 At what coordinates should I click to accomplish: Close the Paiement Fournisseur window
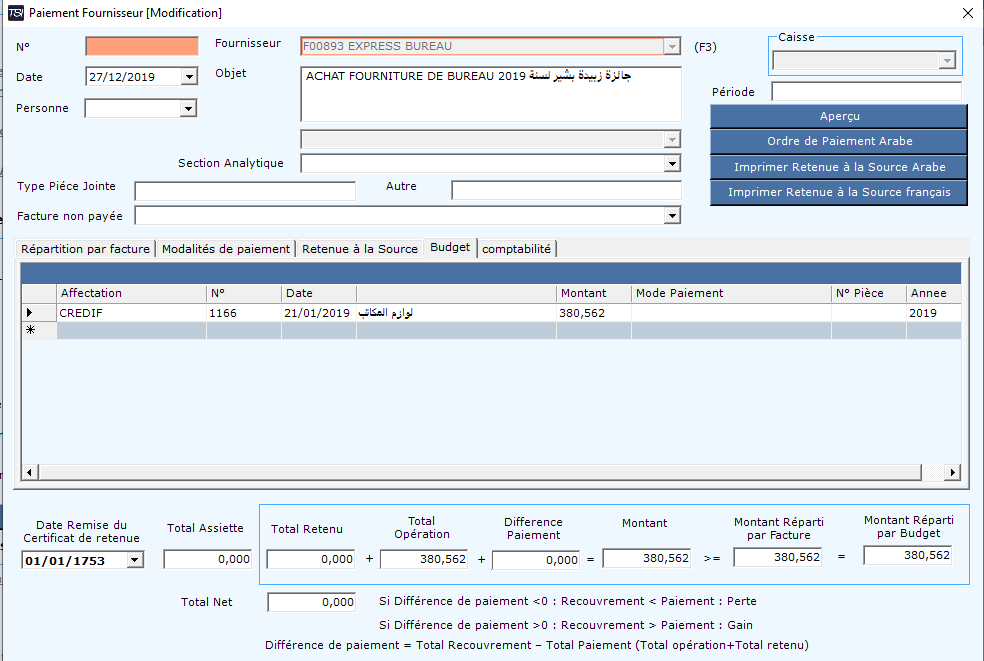[x=968, y=13]
